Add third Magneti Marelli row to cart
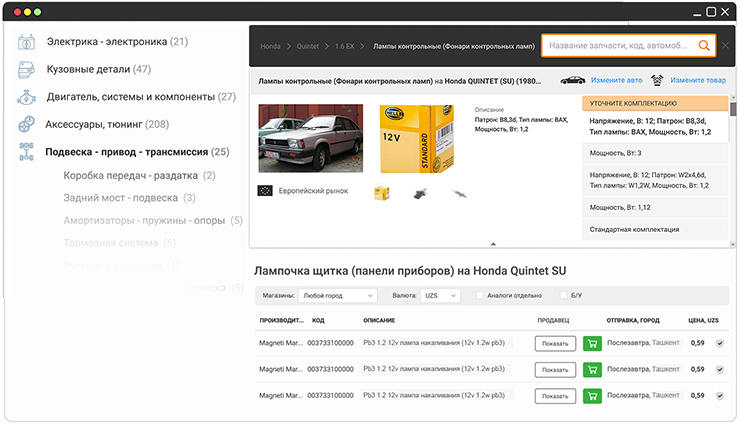 pos(592,396)
